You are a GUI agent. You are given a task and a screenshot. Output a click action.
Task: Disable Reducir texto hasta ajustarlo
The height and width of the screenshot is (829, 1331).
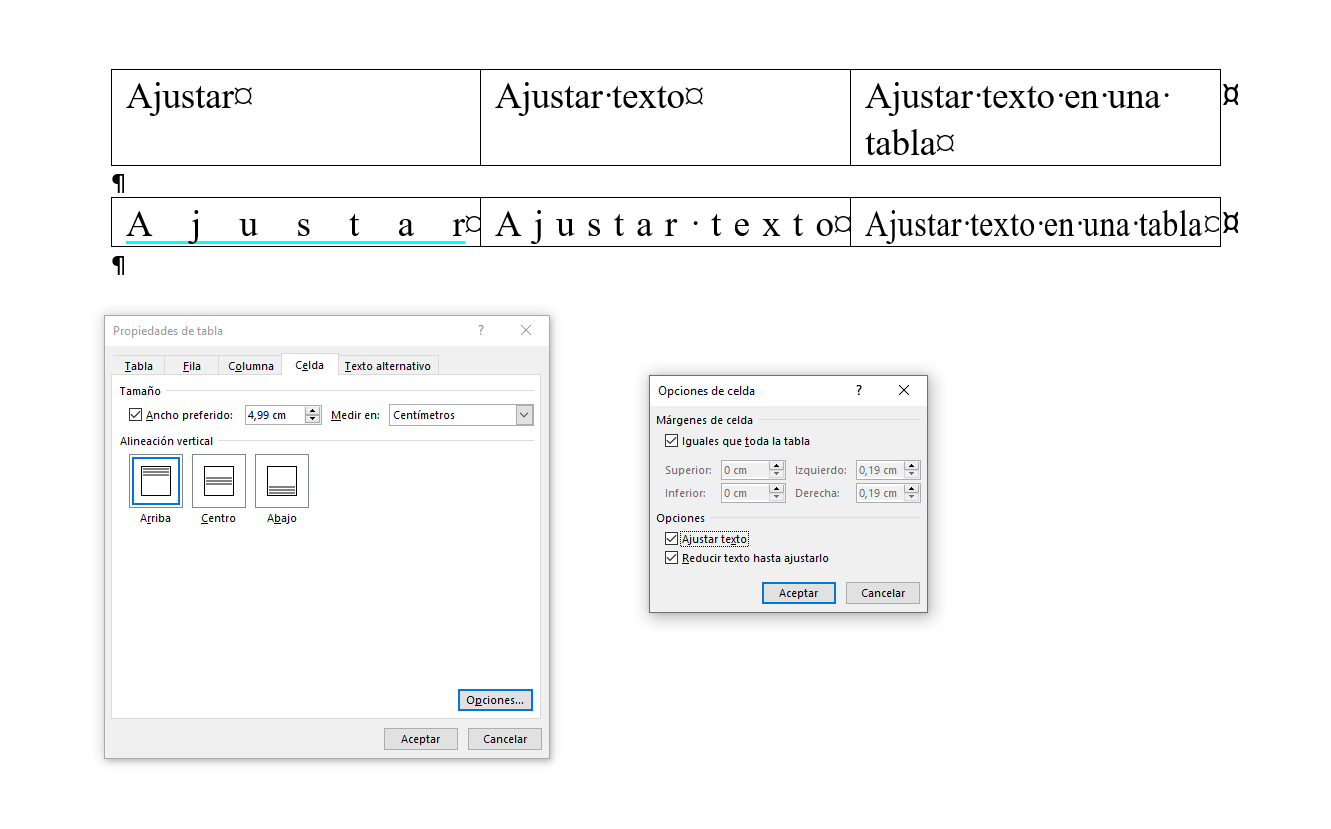pos(671,558)
